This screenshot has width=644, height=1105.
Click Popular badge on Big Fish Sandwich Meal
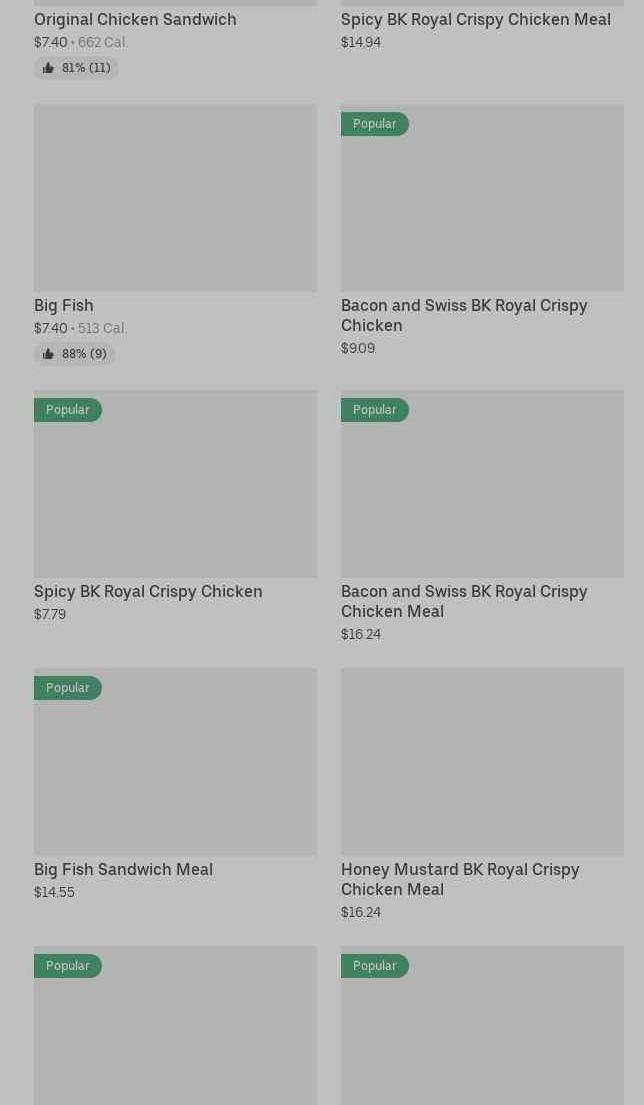pyautogui.click(x=68, y=688)
